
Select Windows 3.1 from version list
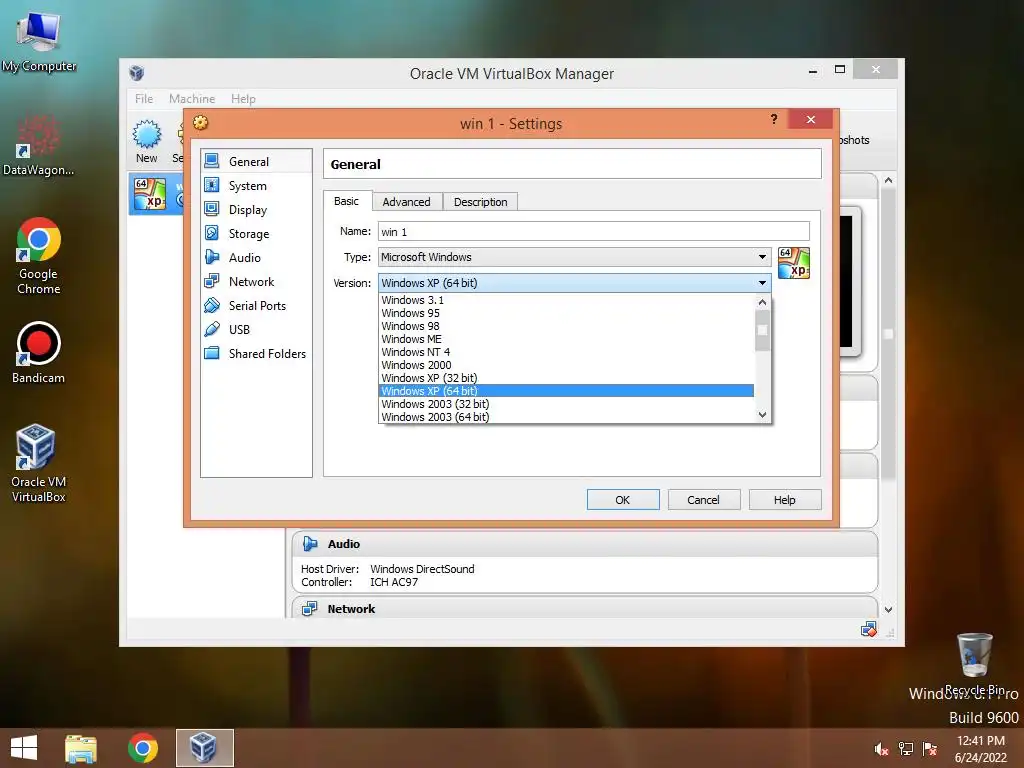pyautogui.click(x=566, y=300)
